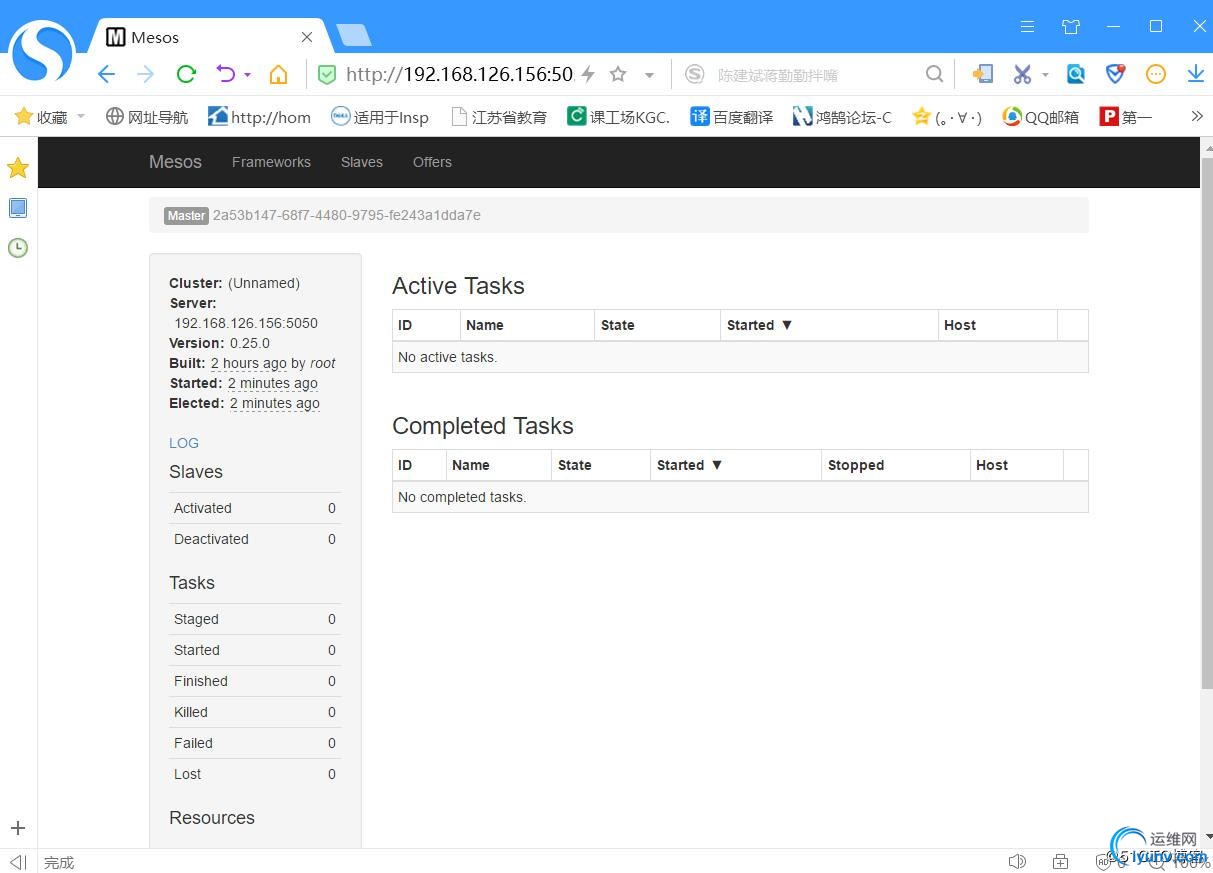The height and width of the screenshot is (873, 1213).
Task: Click the magnifier search icon
Action: [x=934, y=74]
